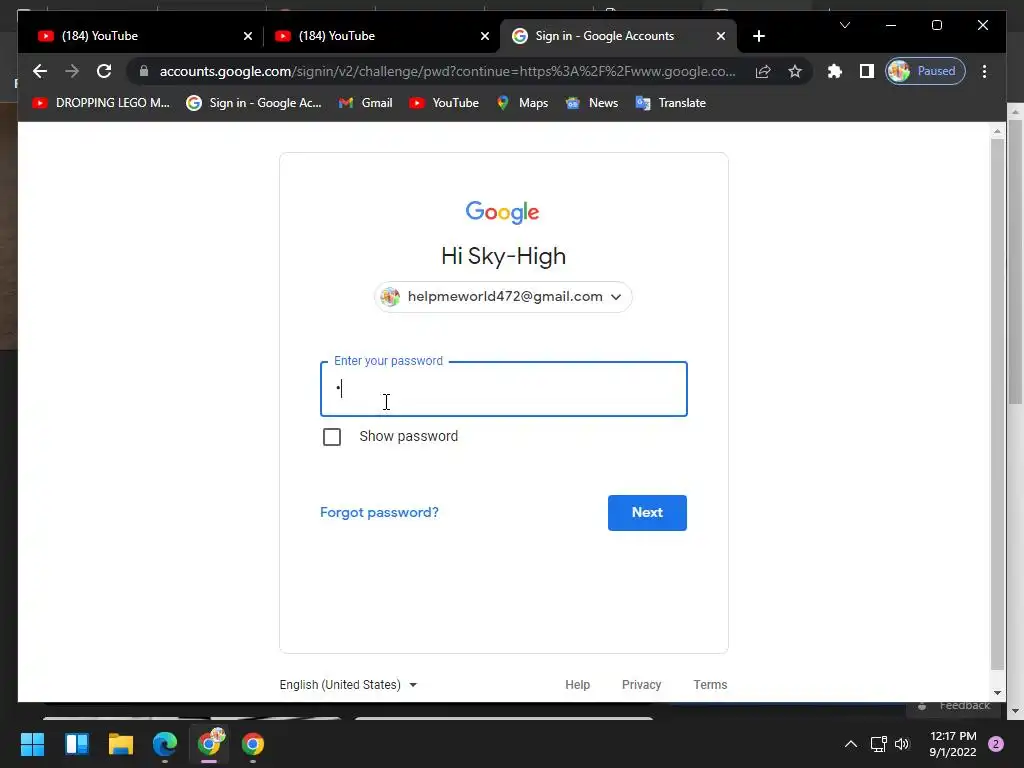Open the Chrome three-dot menu
This screenshot has height=768, width=1024.
click(984, 71)
